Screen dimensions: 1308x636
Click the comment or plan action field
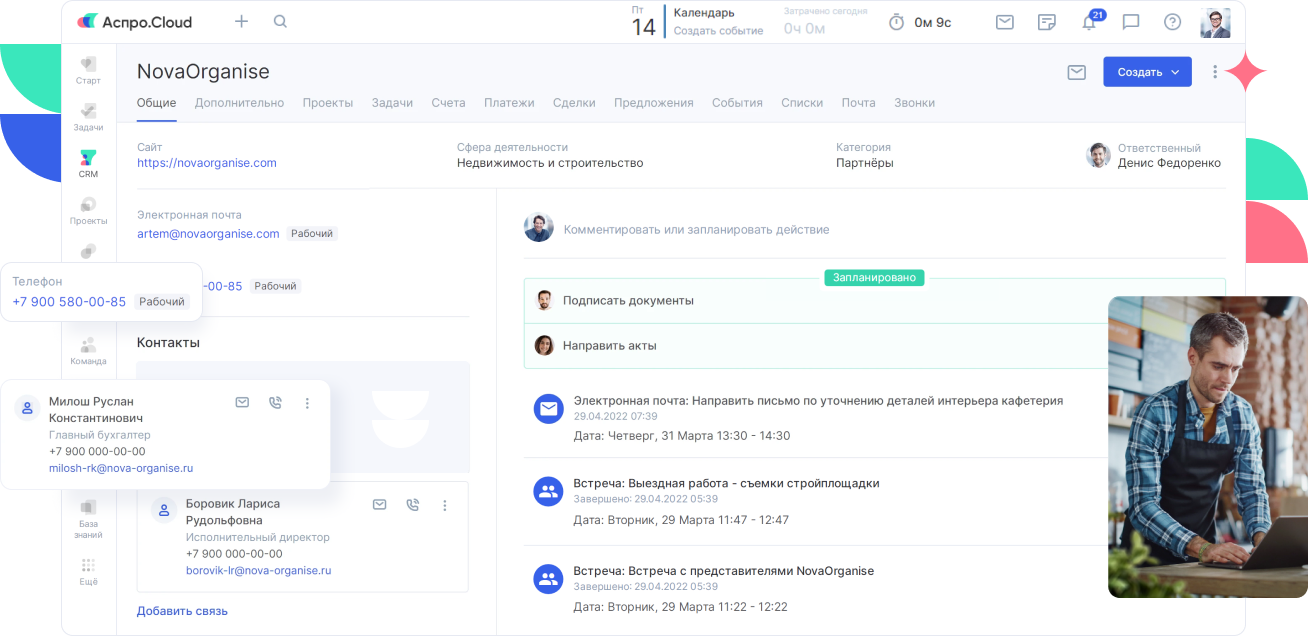696,229
